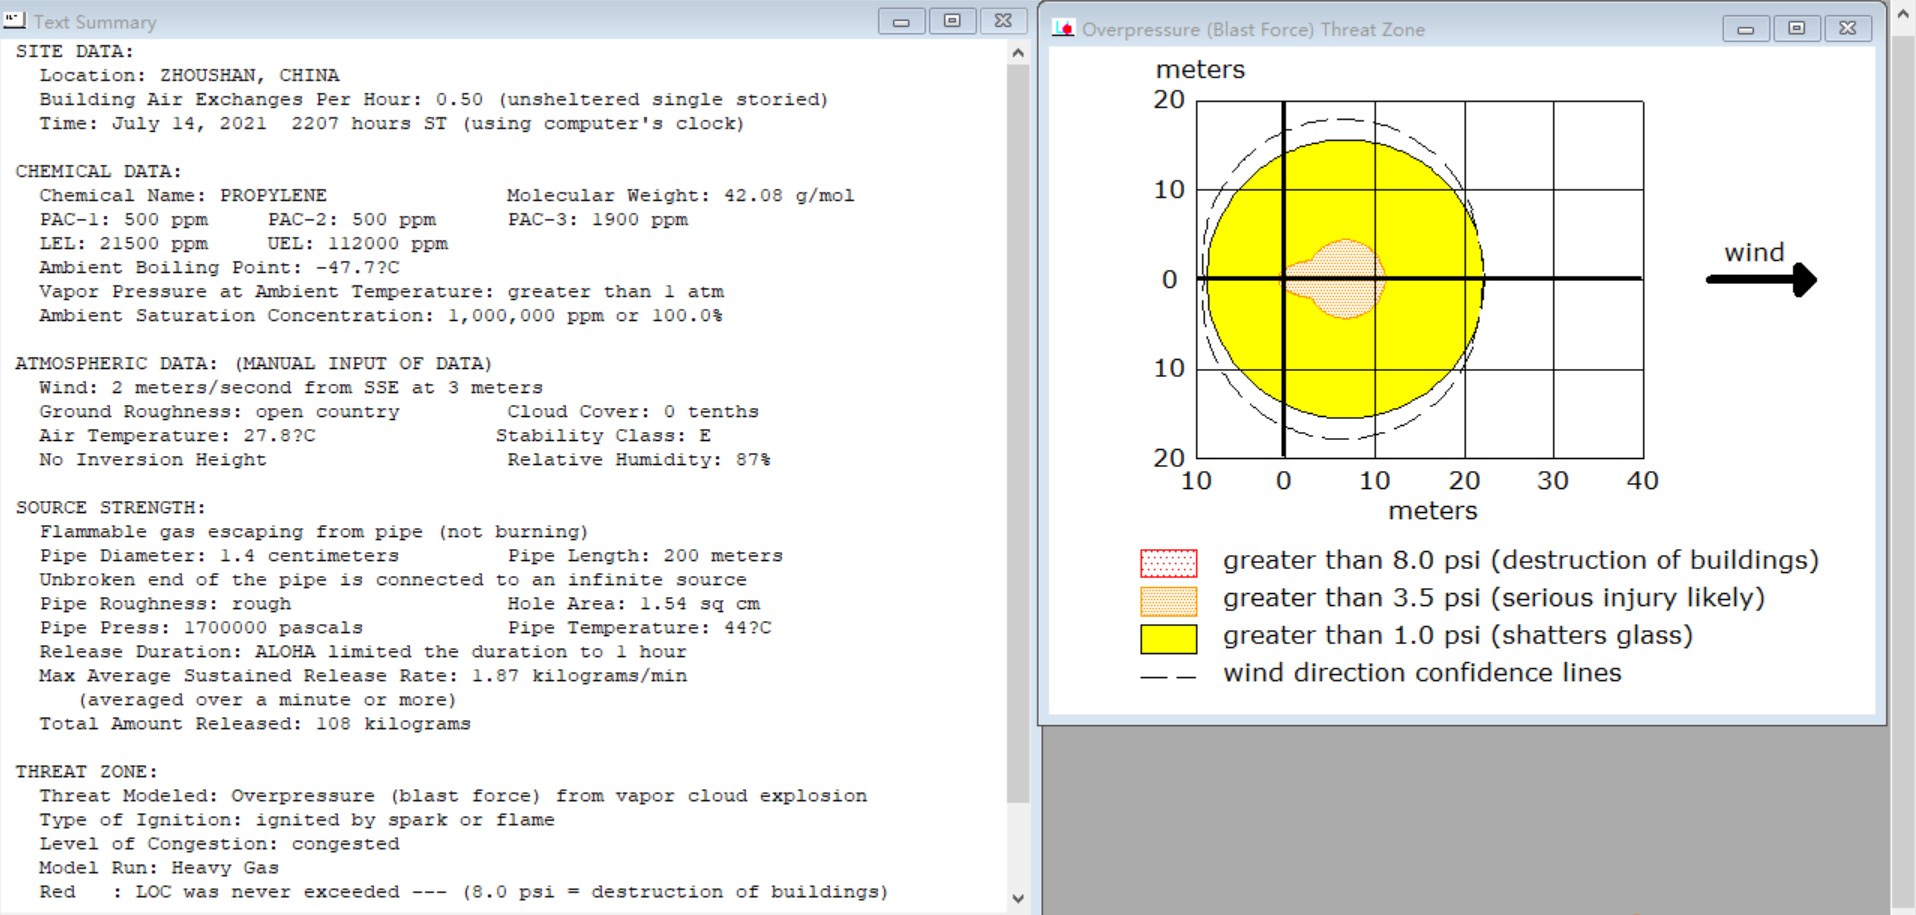Click the Text Summary vertical scrollbar thumb
This screenshot has height=915, width=1916.
coord(1018,435)
